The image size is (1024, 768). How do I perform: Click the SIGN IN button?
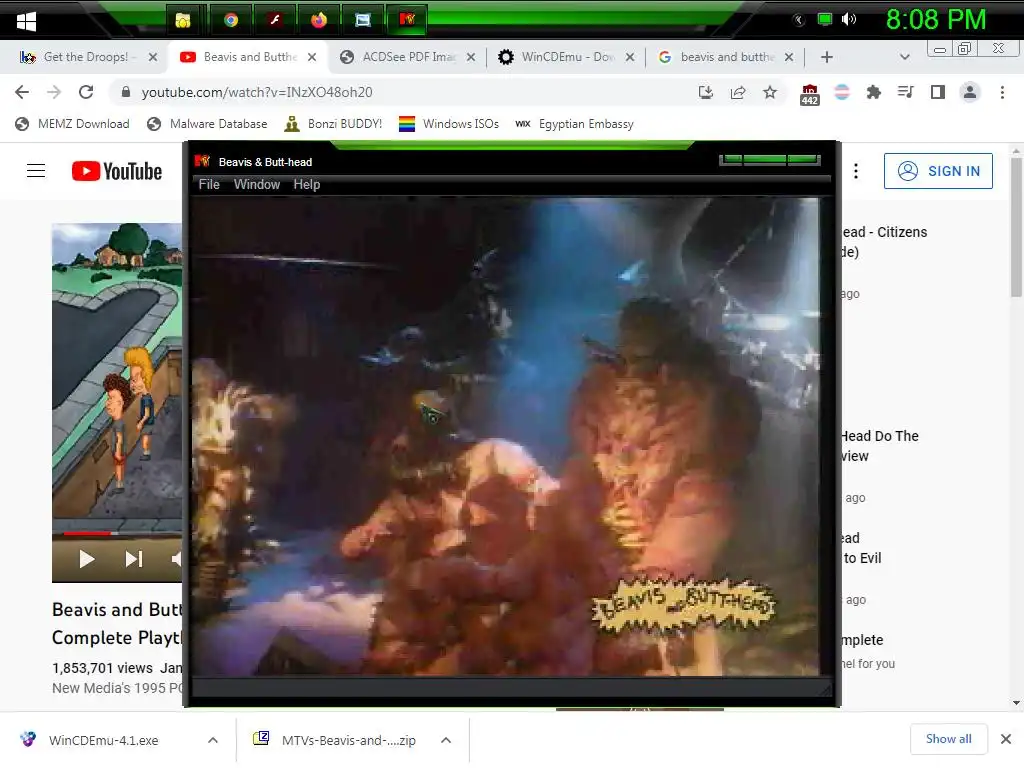click(938, 171)
